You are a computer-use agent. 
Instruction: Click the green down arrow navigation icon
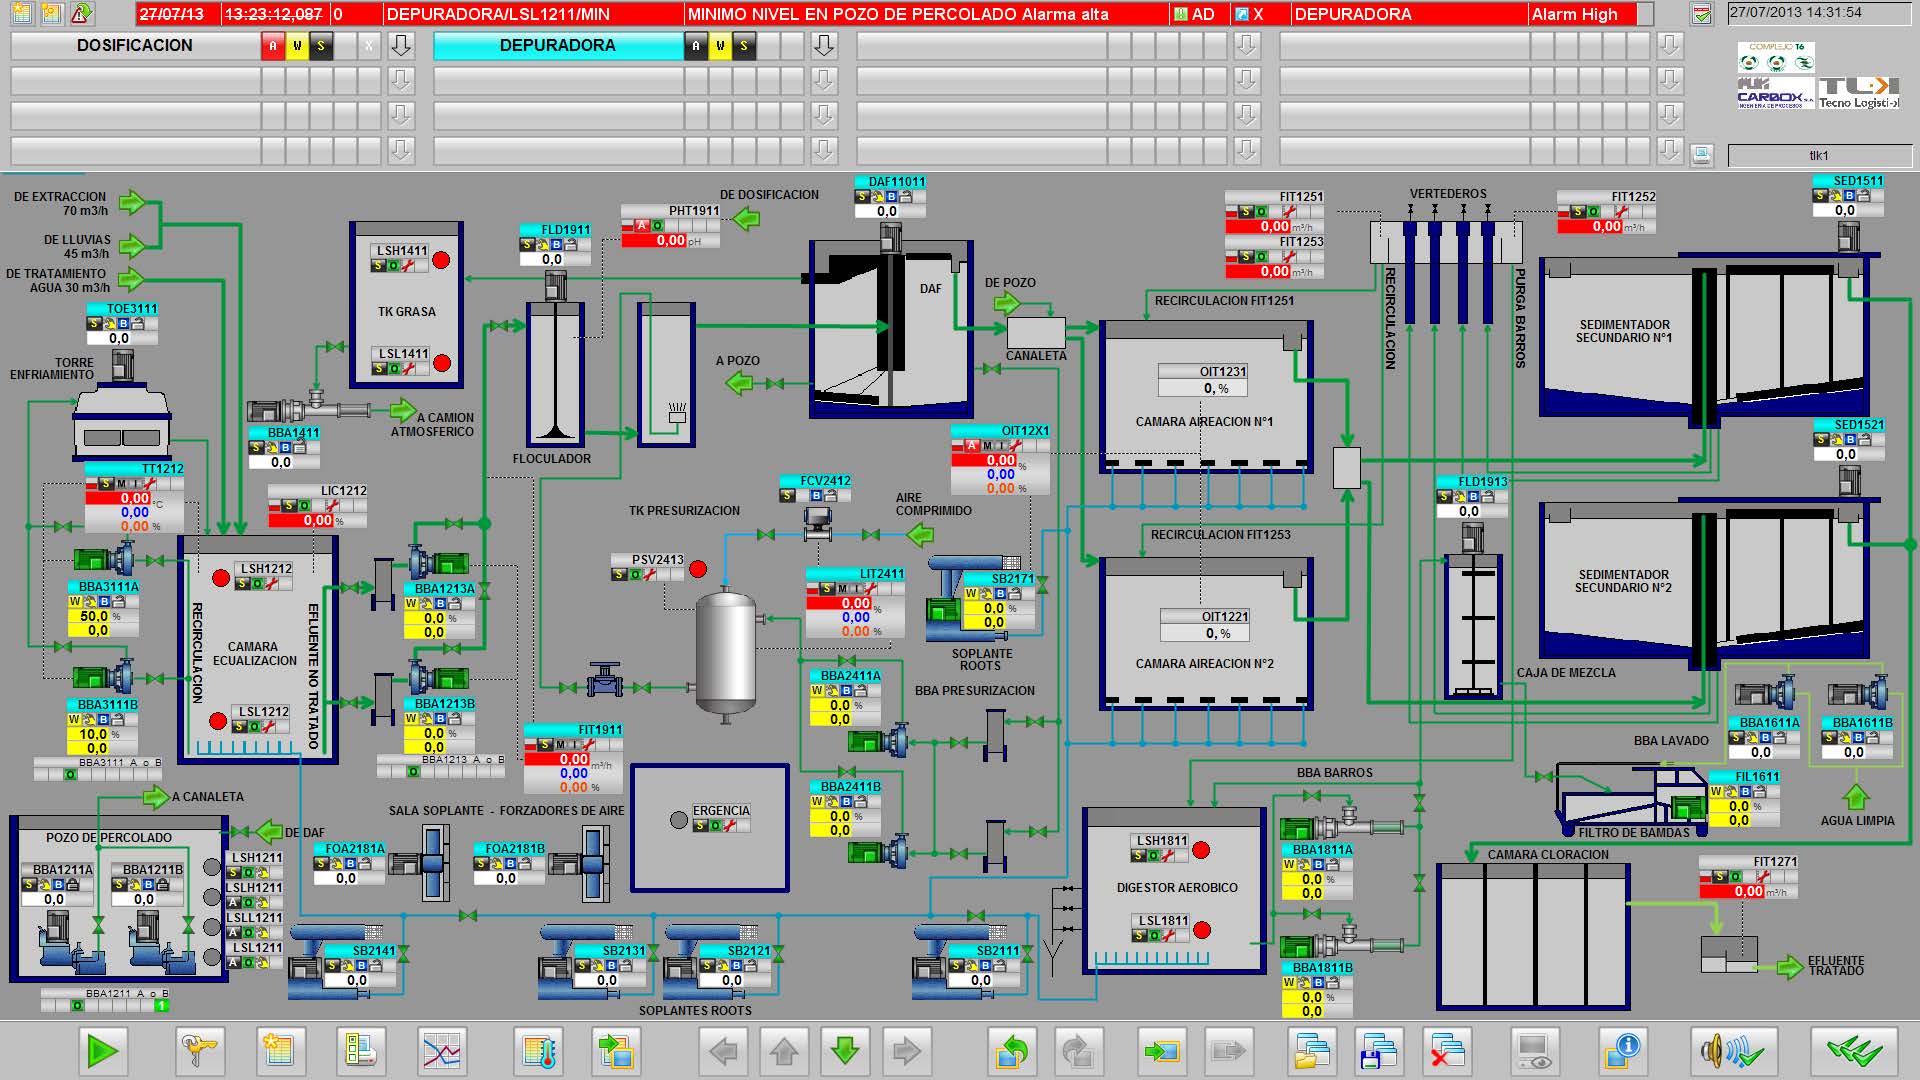point(845,1051)
